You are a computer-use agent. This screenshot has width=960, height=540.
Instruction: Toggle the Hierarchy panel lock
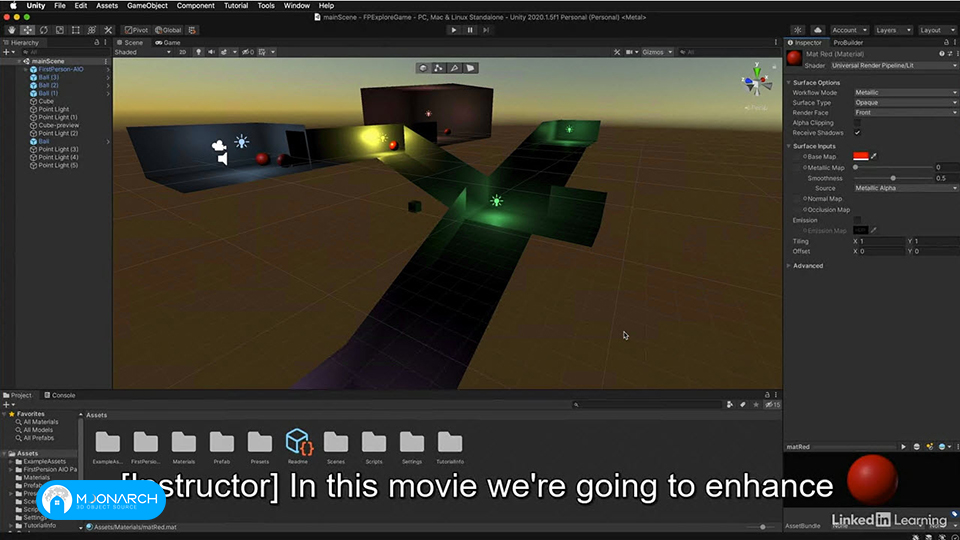pyautogui.click(x=97, y=43)
